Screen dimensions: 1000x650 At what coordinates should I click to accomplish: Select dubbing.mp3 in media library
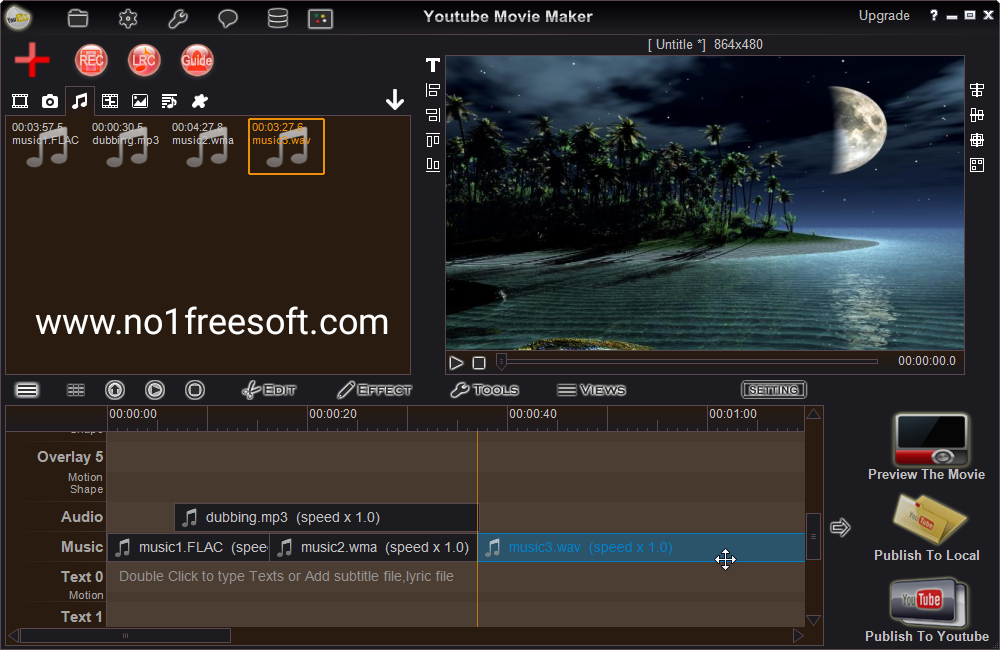(126, 145)
